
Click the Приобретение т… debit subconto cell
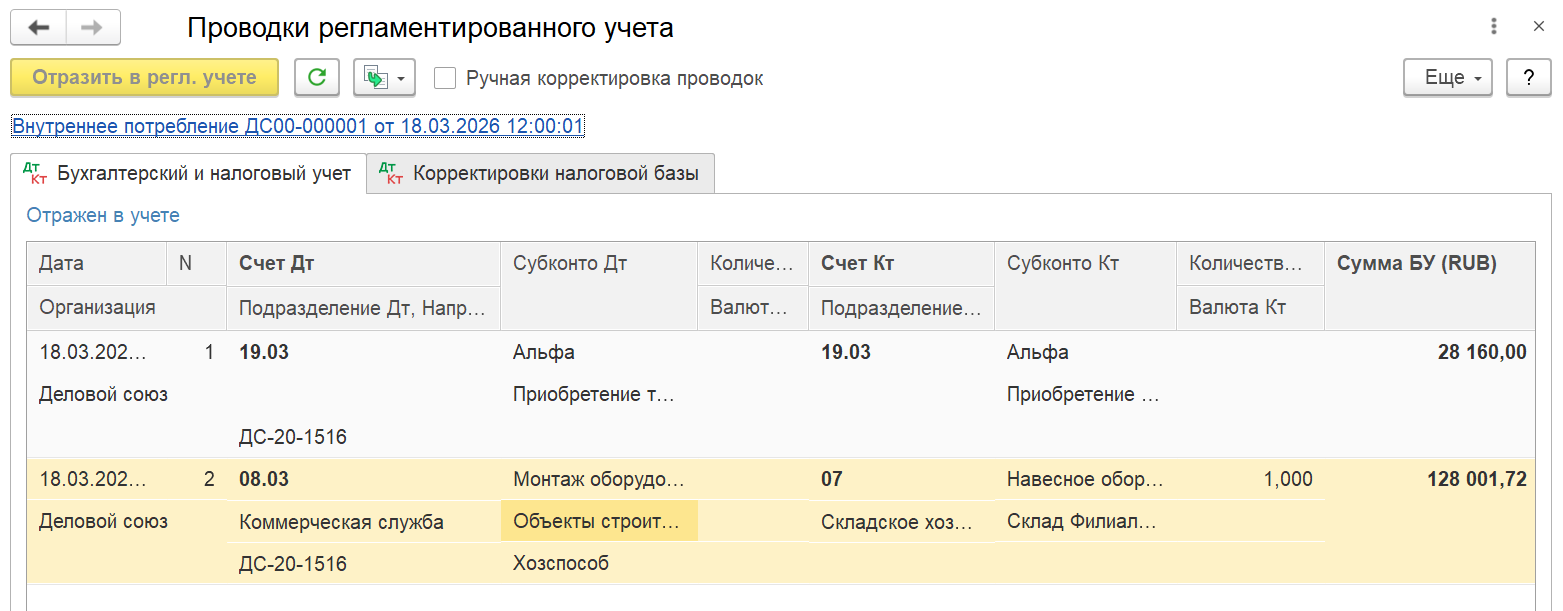(x=598, y=394)
